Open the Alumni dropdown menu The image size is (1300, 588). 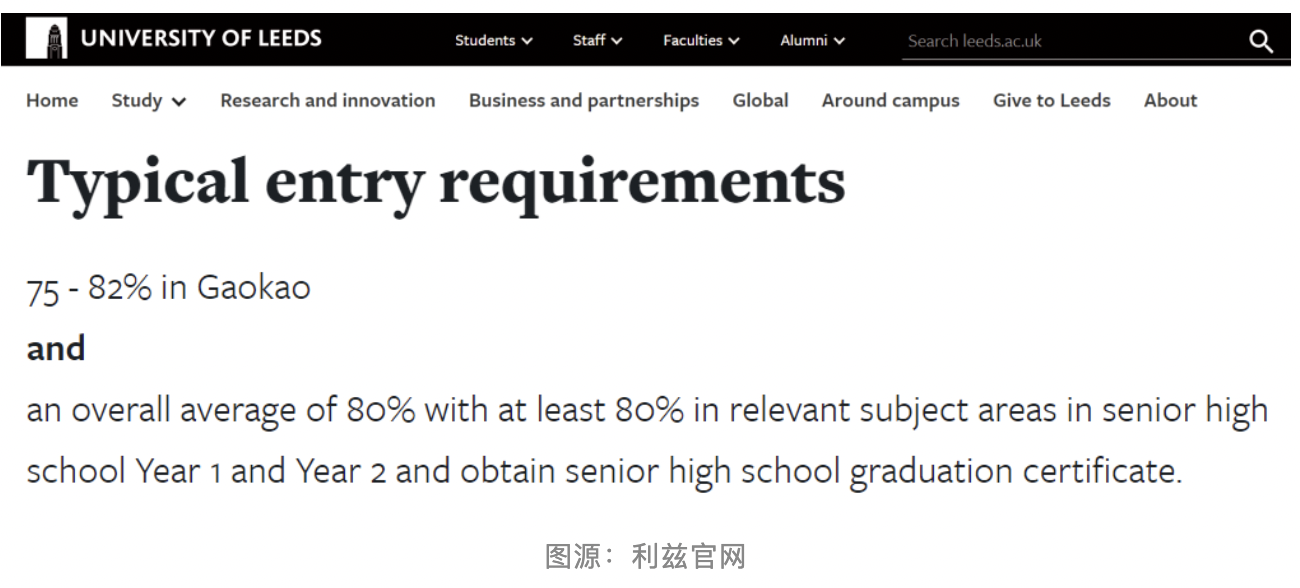pos(812,41)
